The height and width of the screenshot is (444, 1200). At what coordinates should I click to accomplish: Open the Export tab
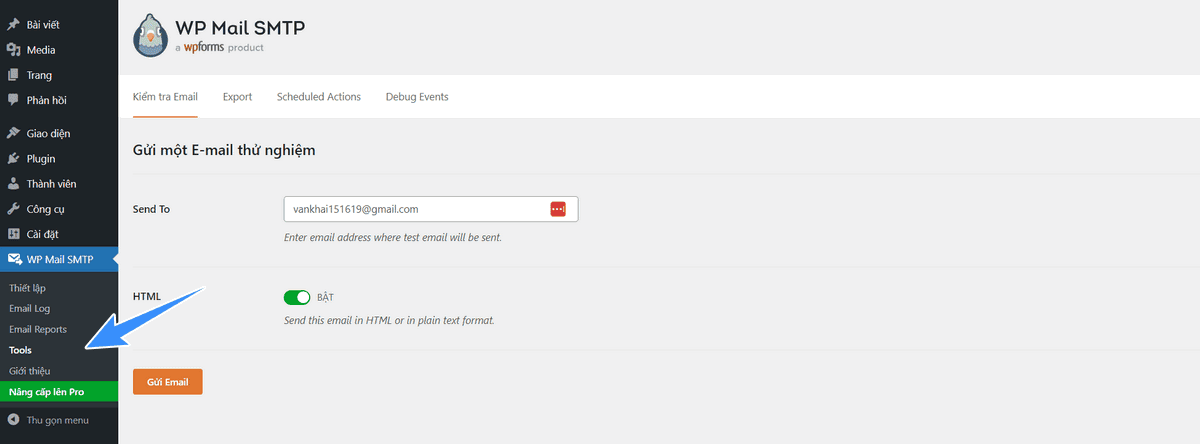pyautogui.click(x=237, y=97)
